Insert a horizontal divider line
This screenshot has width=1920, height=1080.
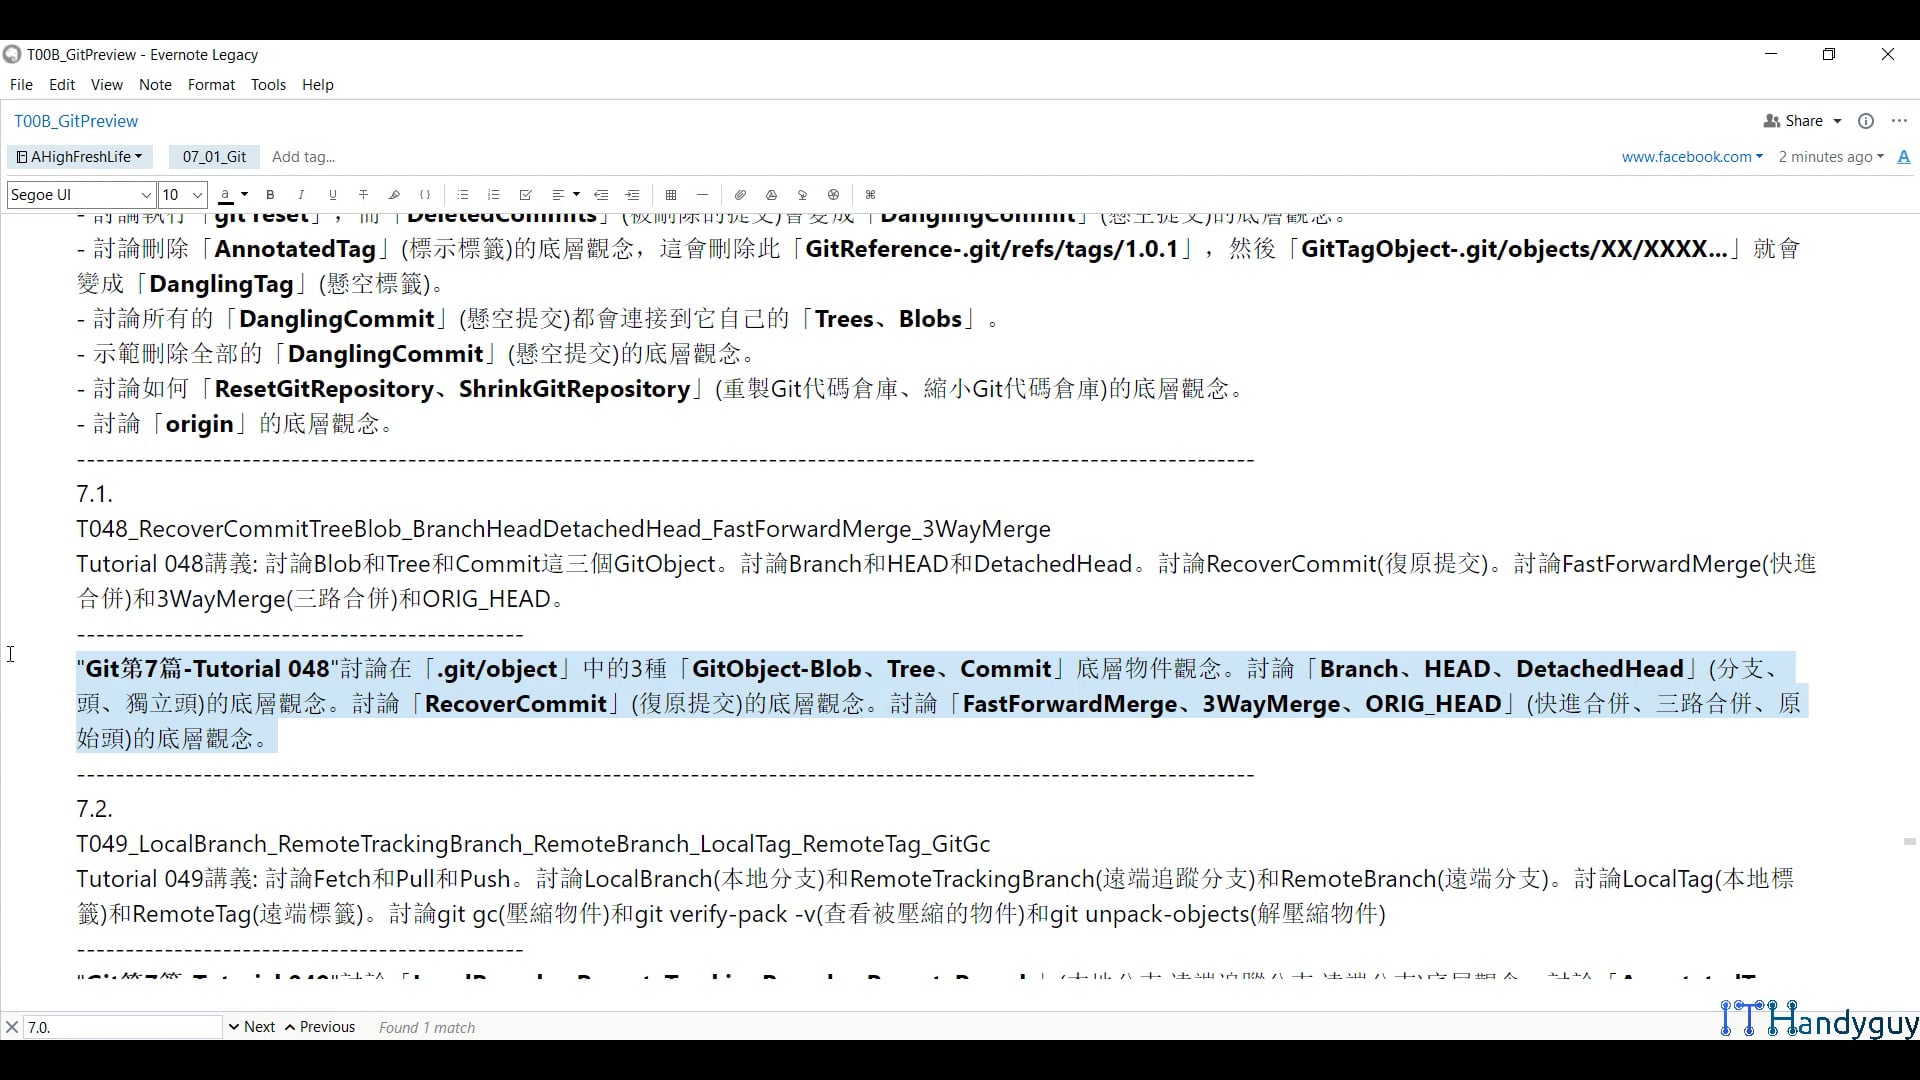coord(702,195)
